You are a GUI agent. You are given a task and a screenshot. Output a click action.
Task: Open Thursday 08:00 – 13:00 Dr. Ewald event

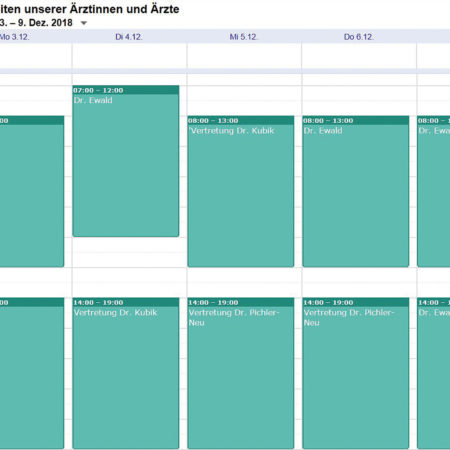pyautogui.click(x=356, y=191)
